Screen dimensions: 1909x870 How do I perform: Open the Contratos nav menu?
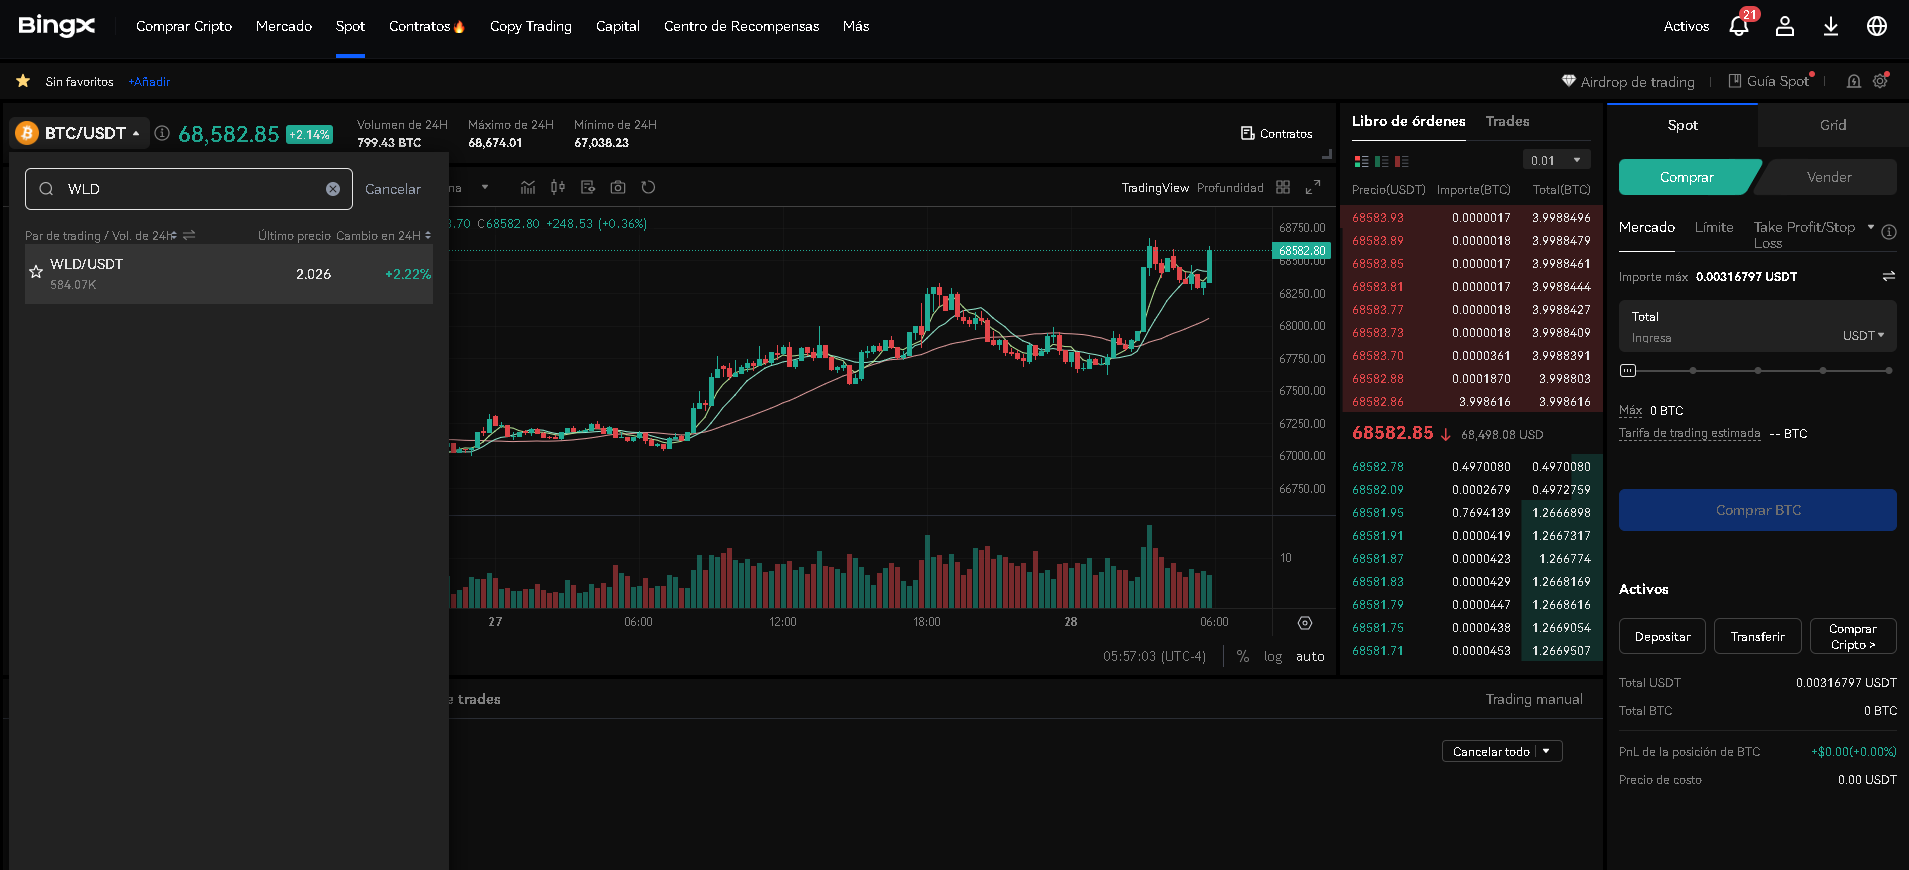coord(427,26)
